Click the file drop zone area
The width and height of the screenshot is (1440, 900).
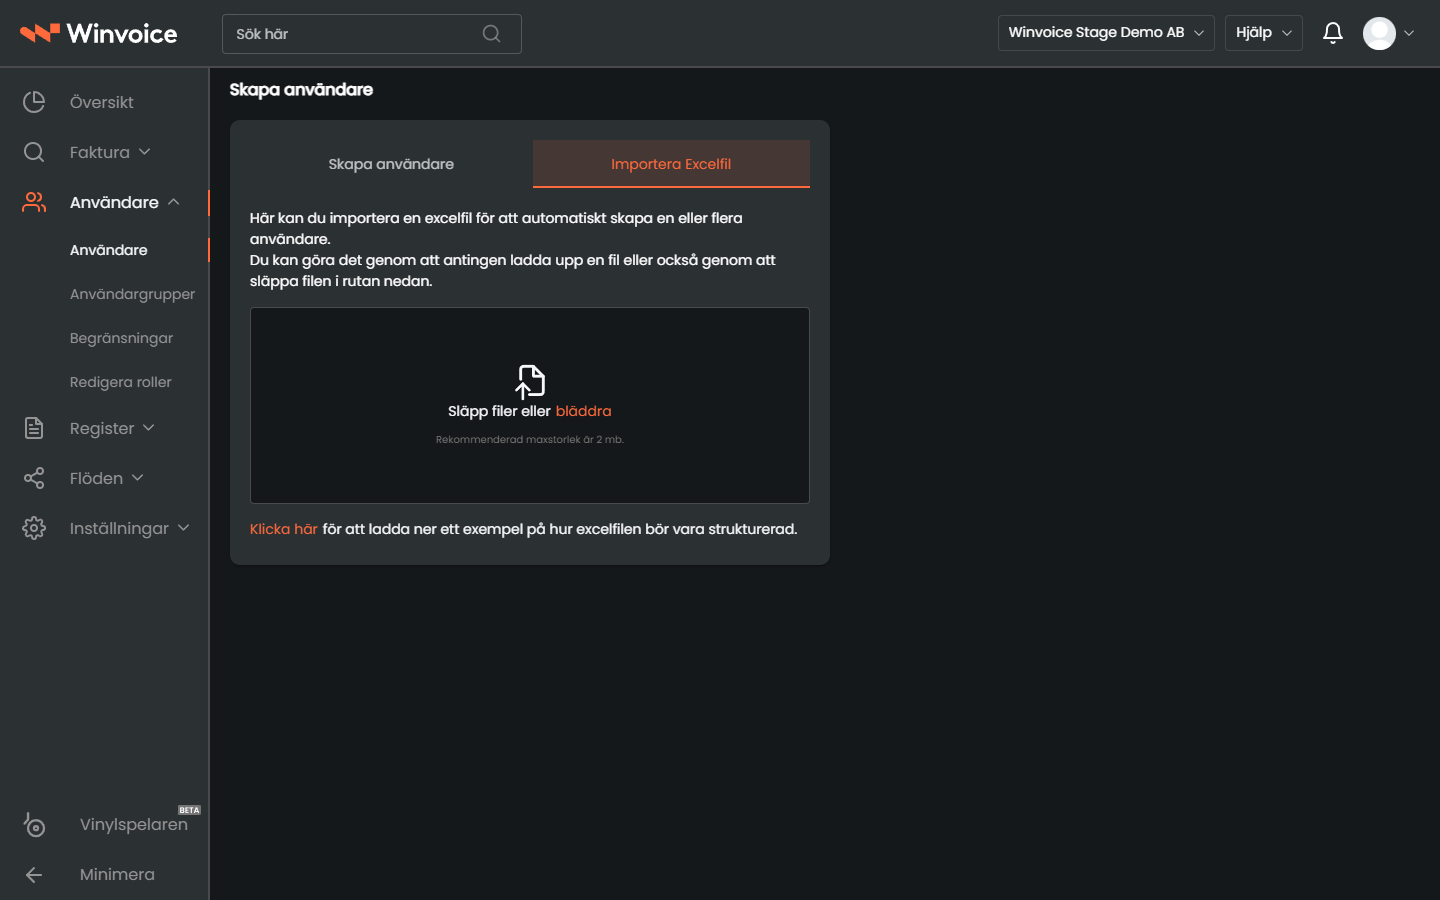click(530, 405)
